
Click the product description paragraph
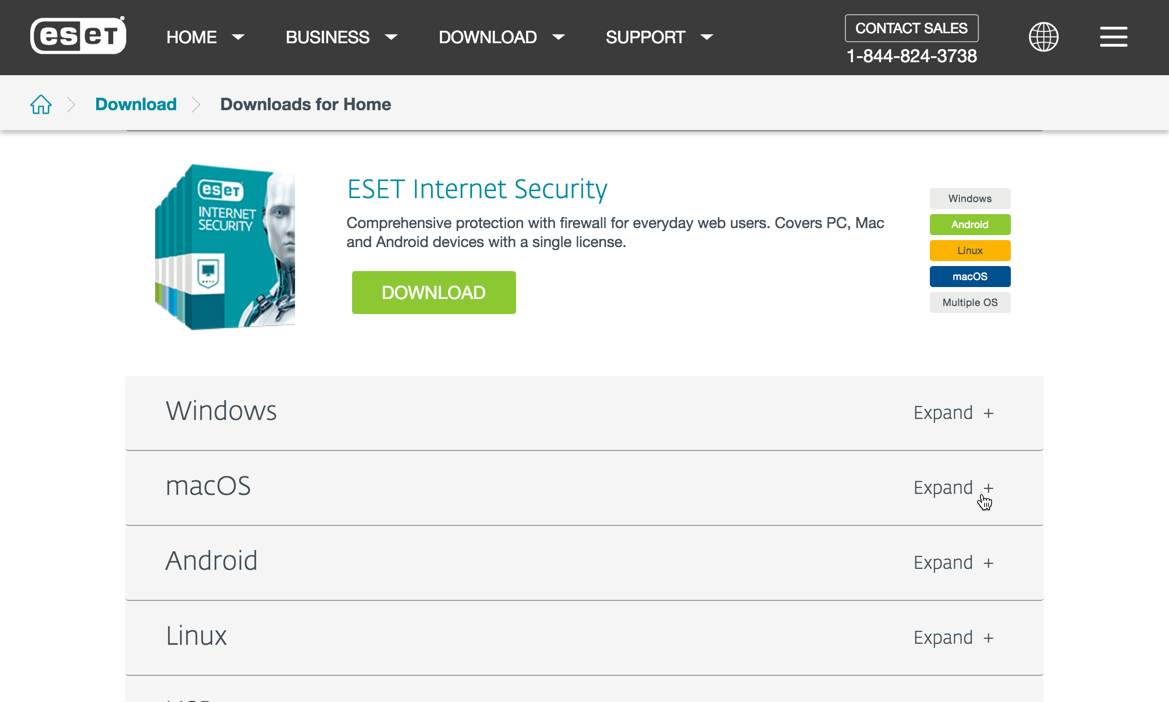tap(615, 233)
